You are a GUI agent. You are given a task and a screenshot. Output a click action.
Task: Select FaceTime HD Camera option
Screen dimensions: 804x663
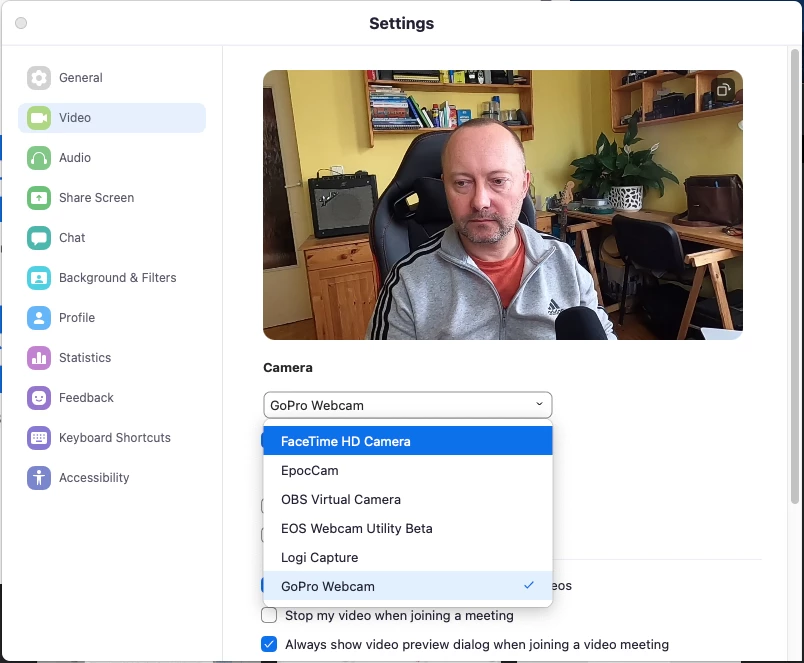(x=408, y=441)
